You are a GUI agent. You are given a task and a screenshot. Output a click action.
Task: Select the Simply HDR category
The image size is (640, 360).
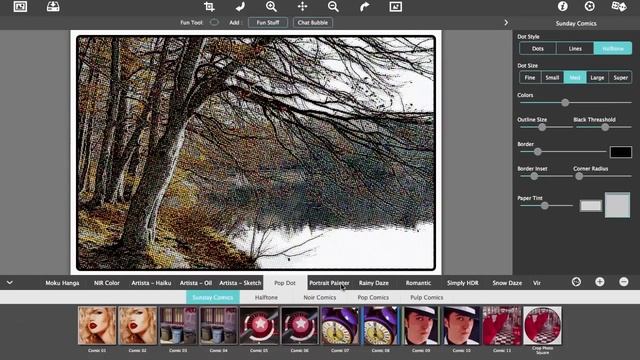coord(462,283)
